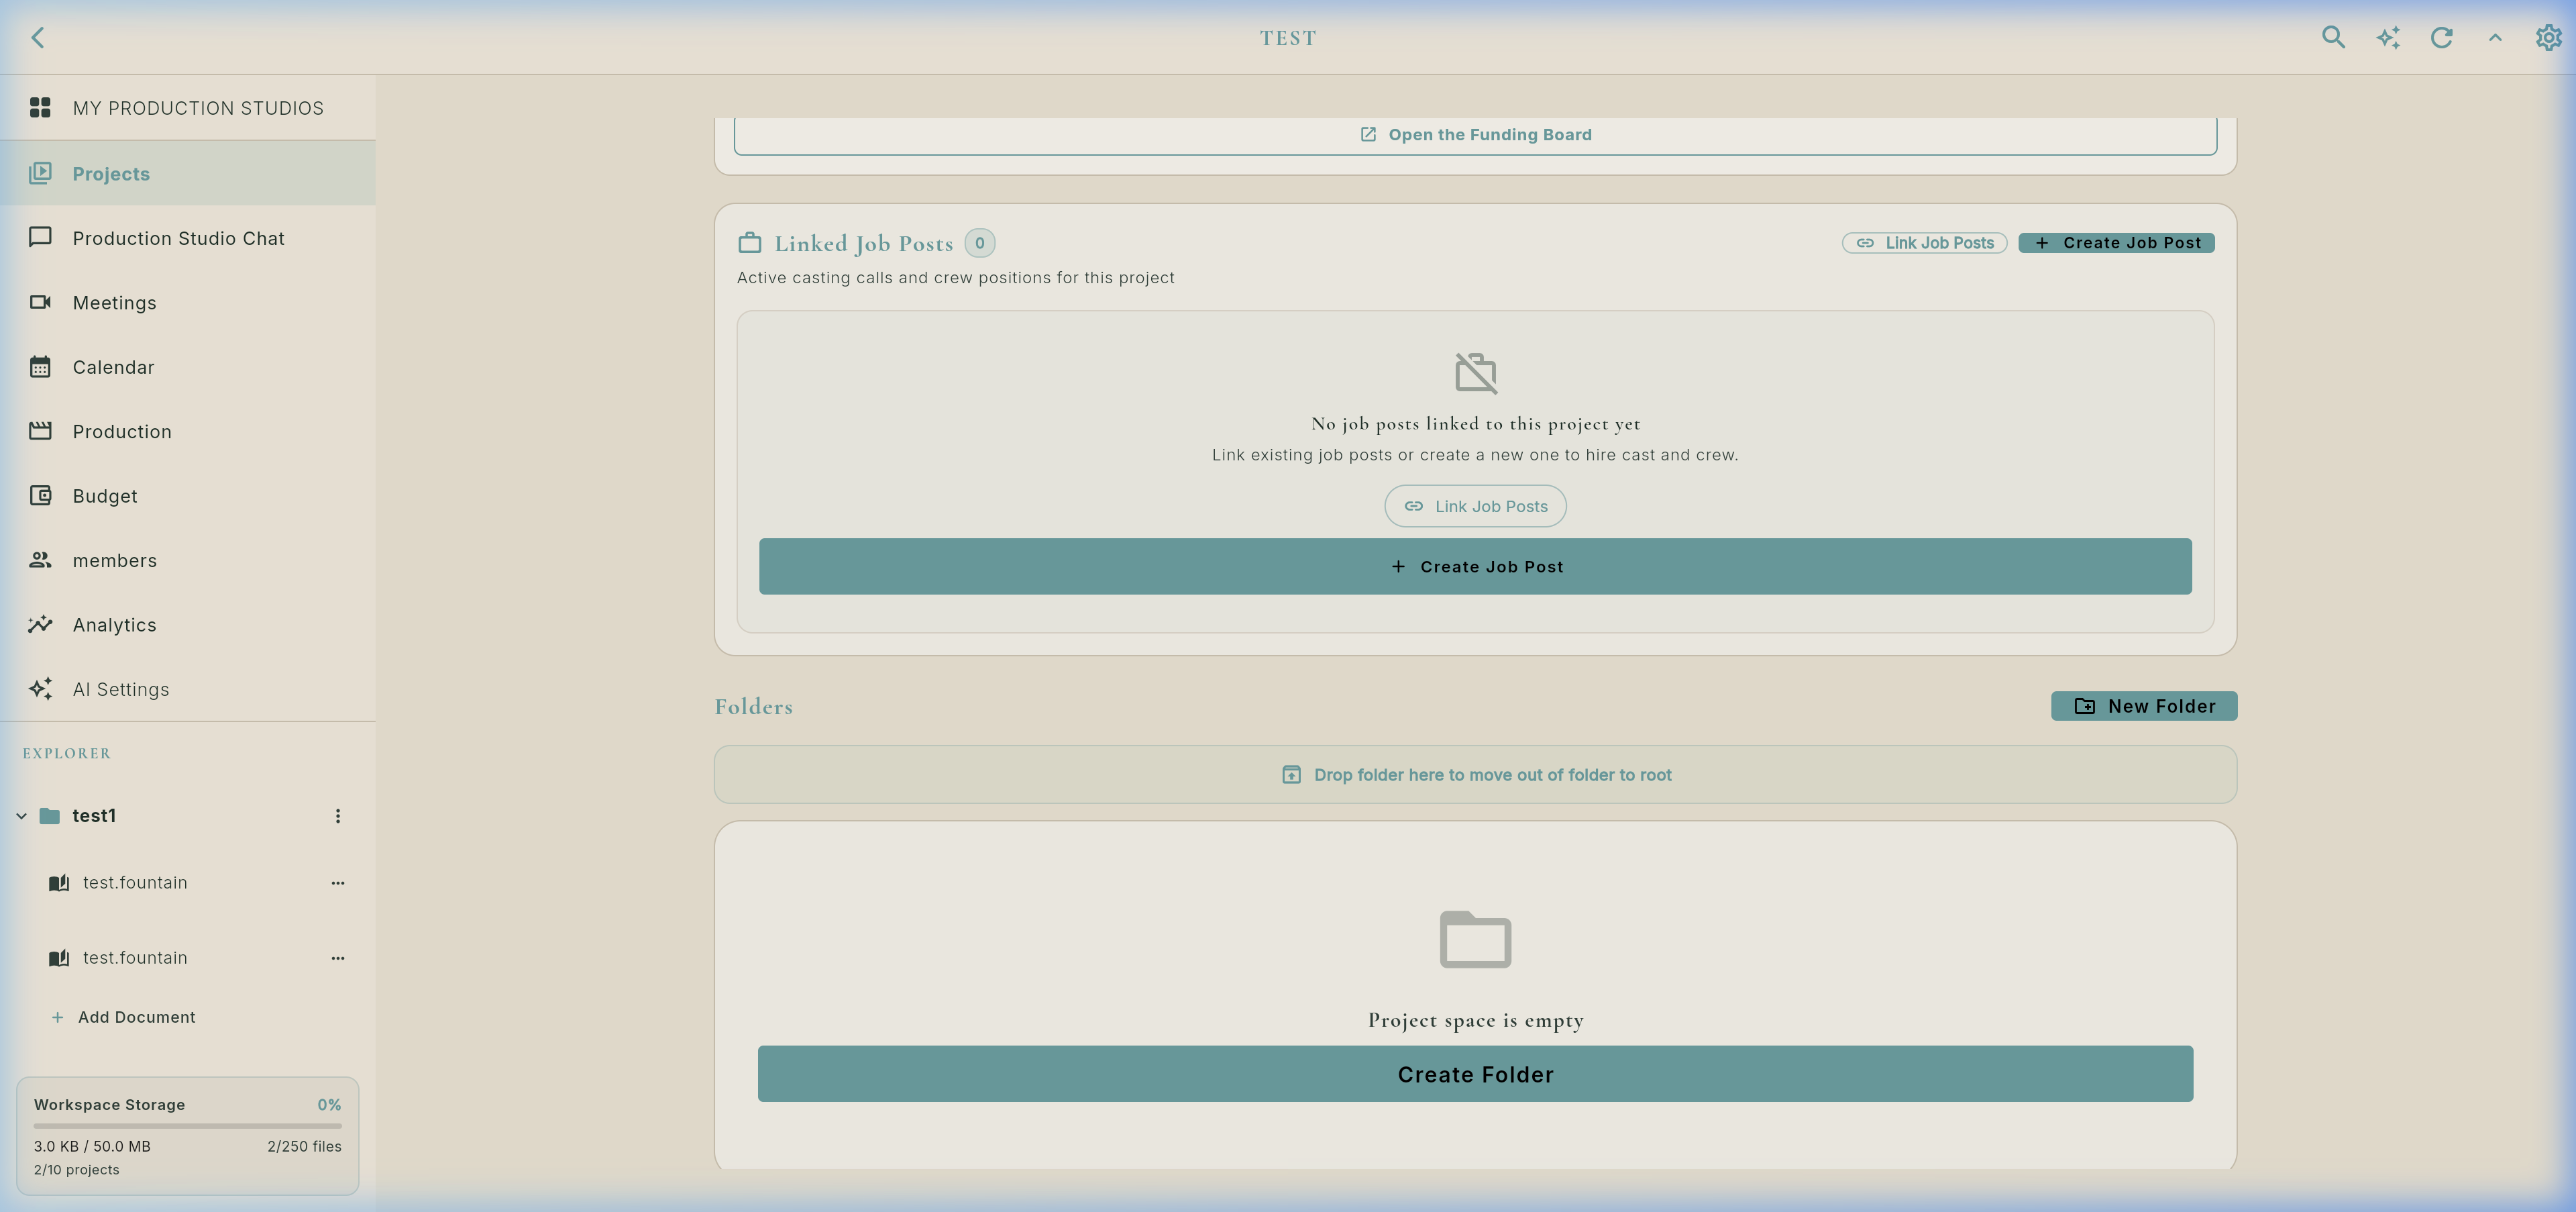The width and height of the screenshot is (2576, 1212).
Task: Click the '2/10 projects' storage text
Action: (x=76, y=1170)
